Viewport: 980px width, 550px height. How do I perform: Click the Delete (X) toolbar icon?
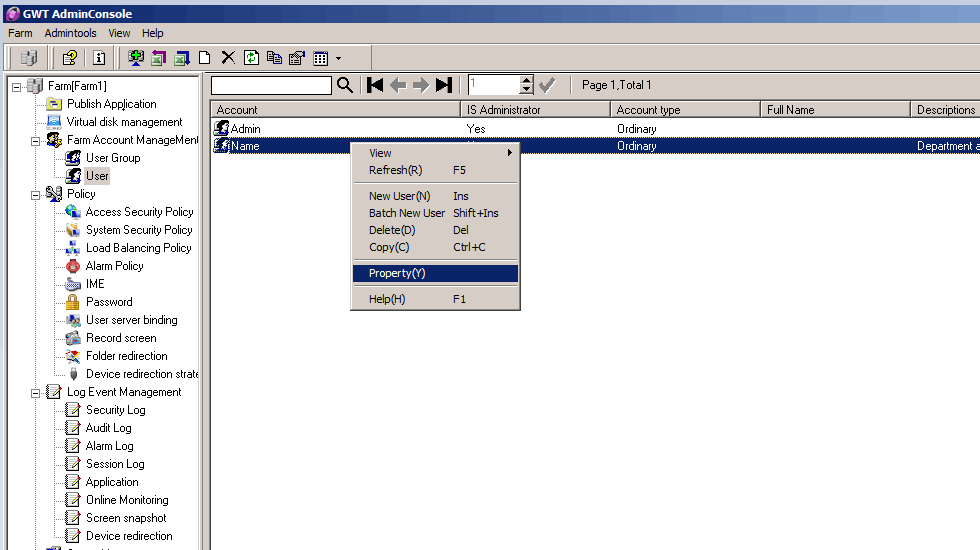click(228, 58)
